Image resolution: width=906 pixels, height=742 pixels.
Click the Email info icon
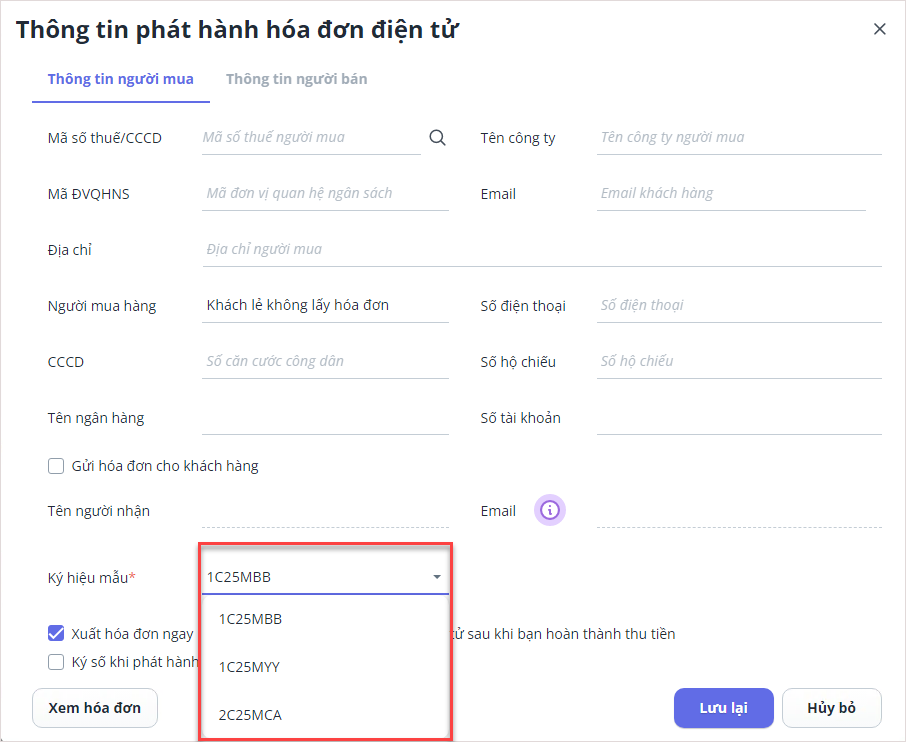click(549, 511)
